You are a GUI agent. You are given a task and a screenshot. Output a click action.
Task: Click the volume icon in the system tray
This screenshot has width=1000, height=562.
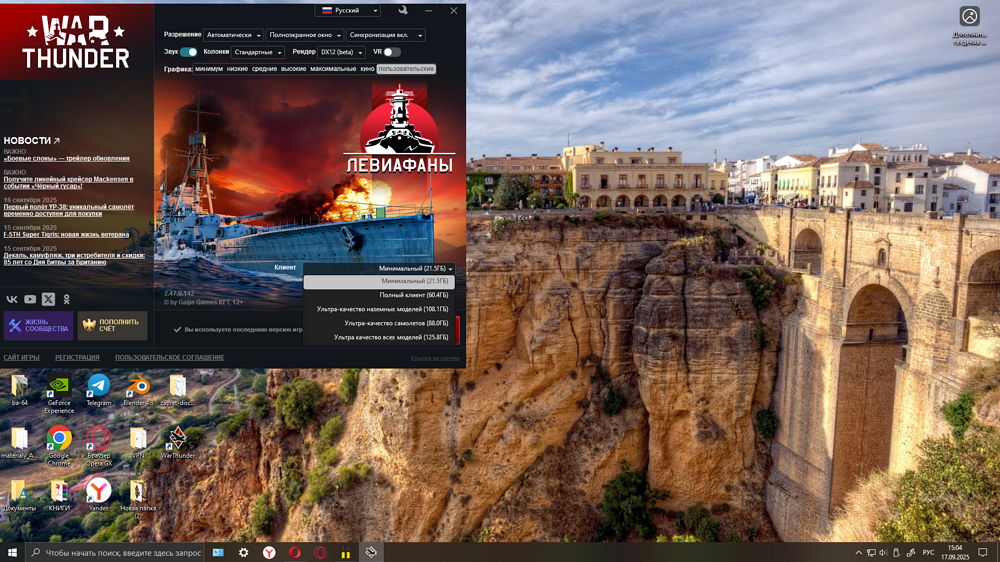883,552
